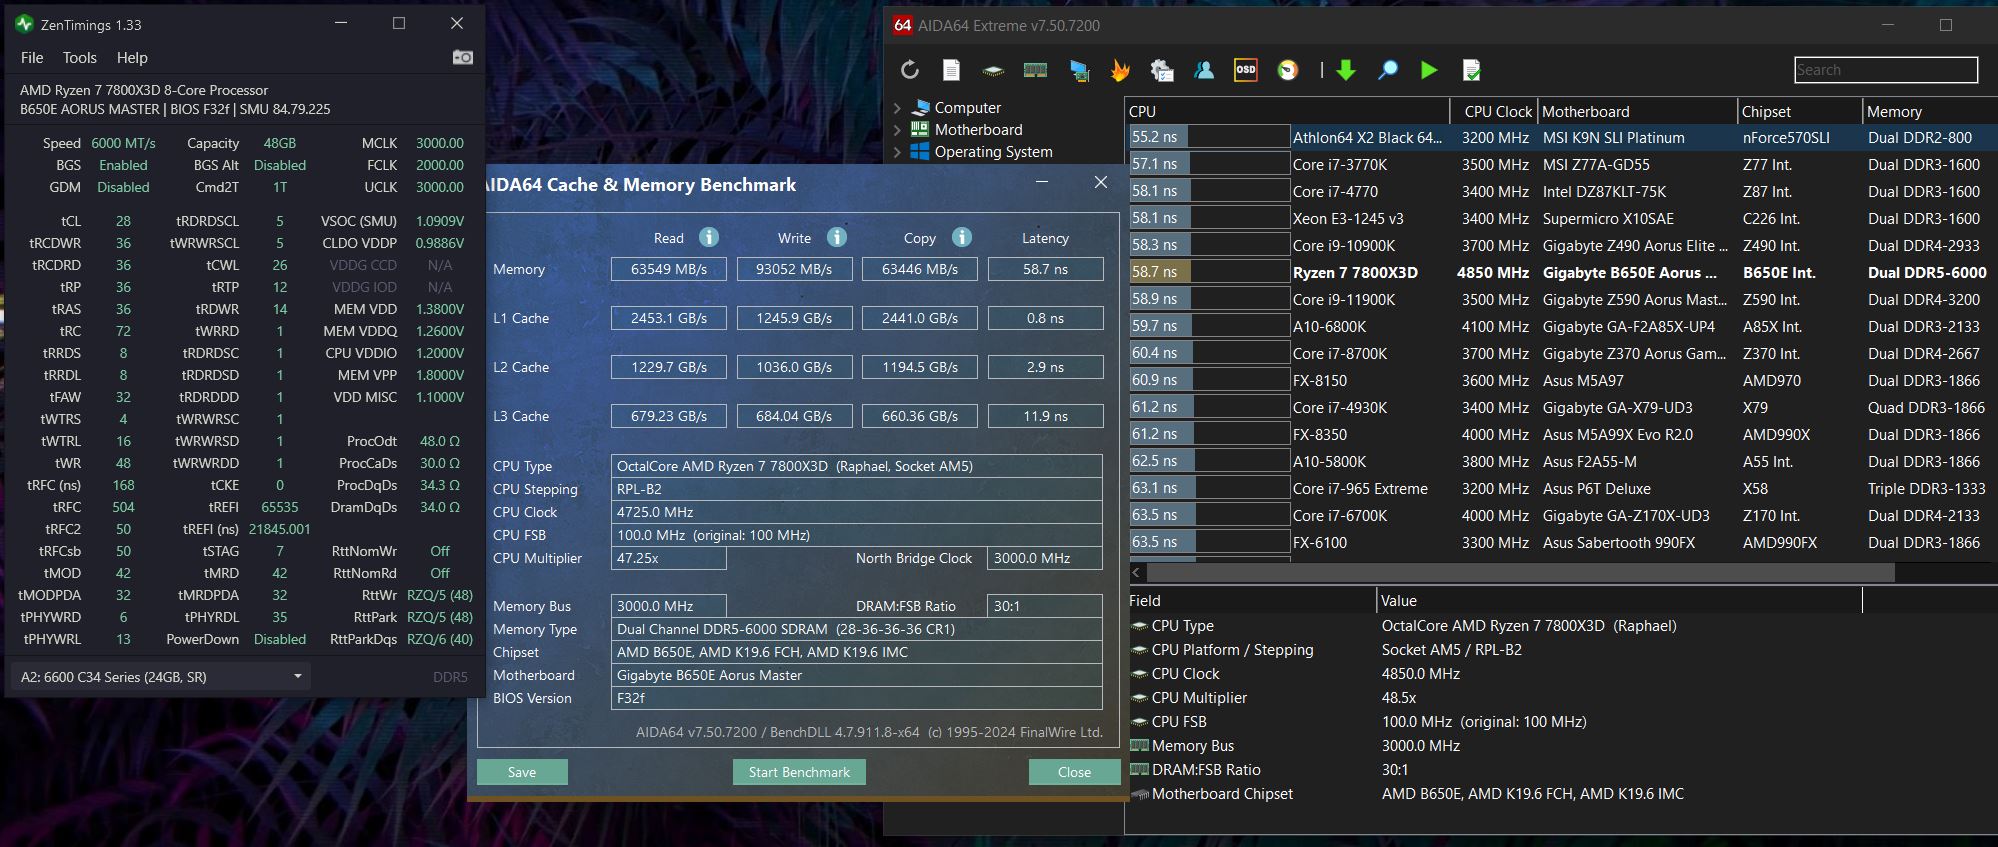Screen dimensions: 1998x847
Task: Click the memory module icon in AIDA64 toolbar
Action: point(1035,70)
